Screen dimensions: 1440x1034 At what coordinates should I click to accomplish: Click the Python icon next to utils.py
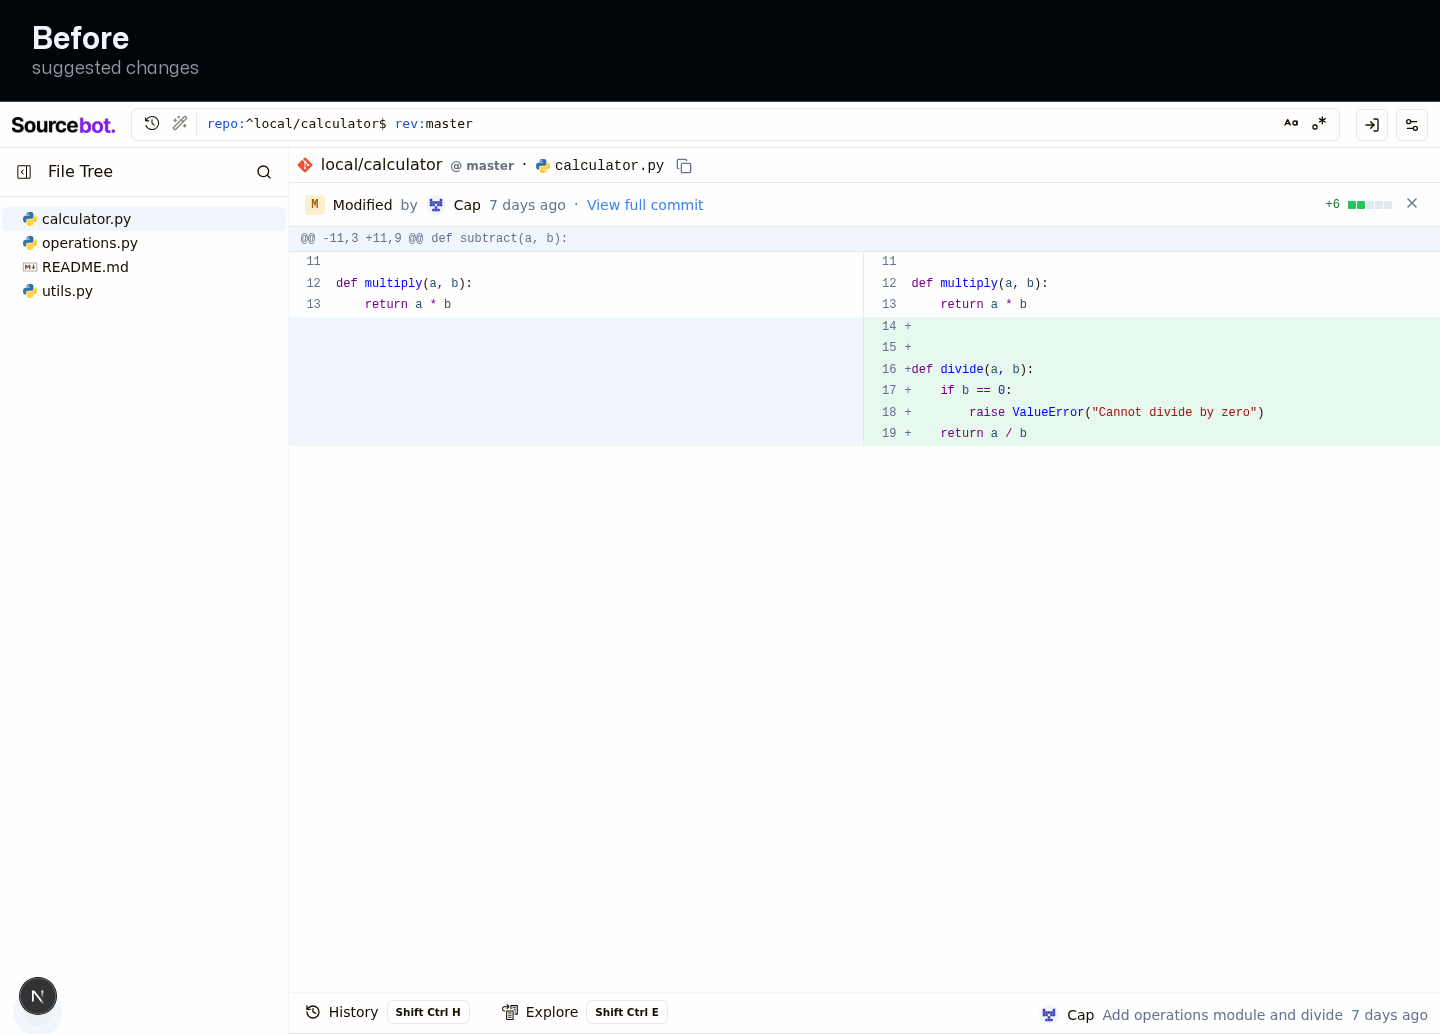coord(30,291)
